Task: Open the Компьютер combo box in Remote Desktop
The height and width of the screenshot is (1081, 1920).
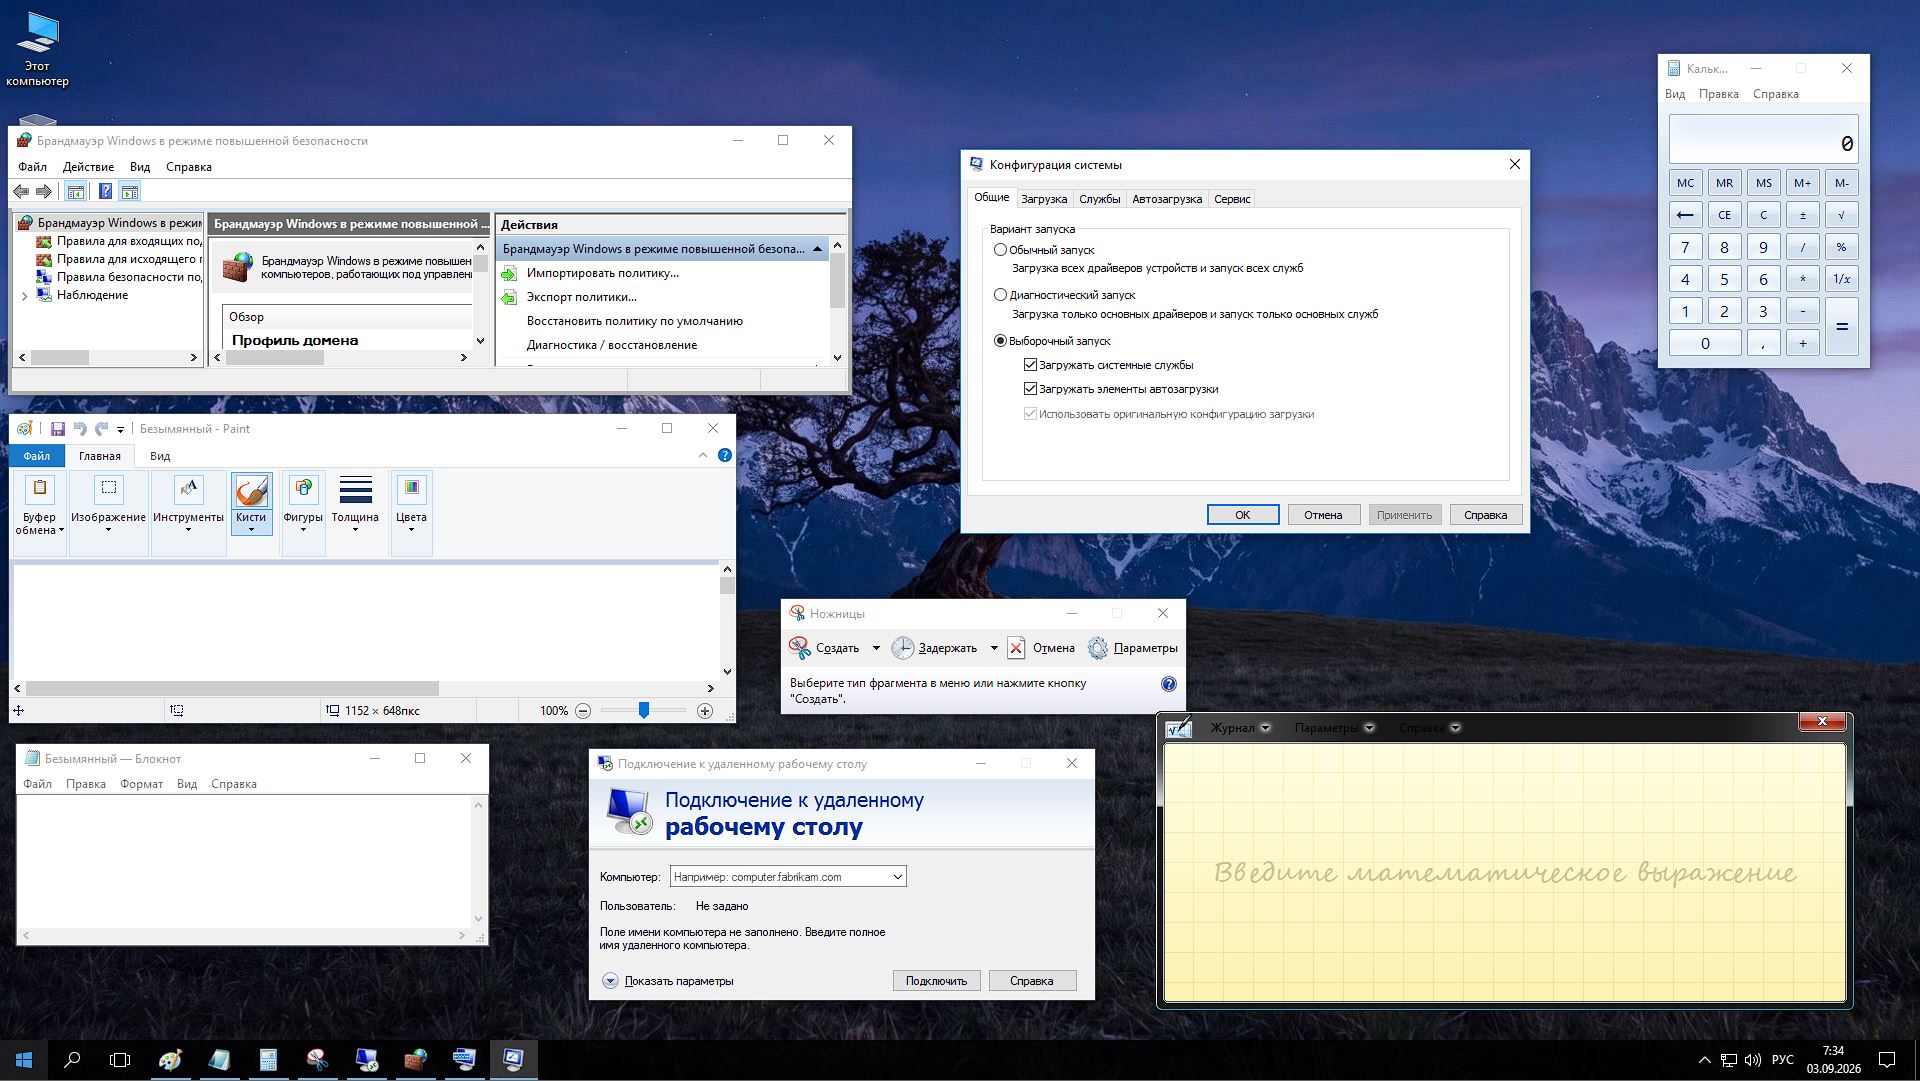Action: click(788, 877)
